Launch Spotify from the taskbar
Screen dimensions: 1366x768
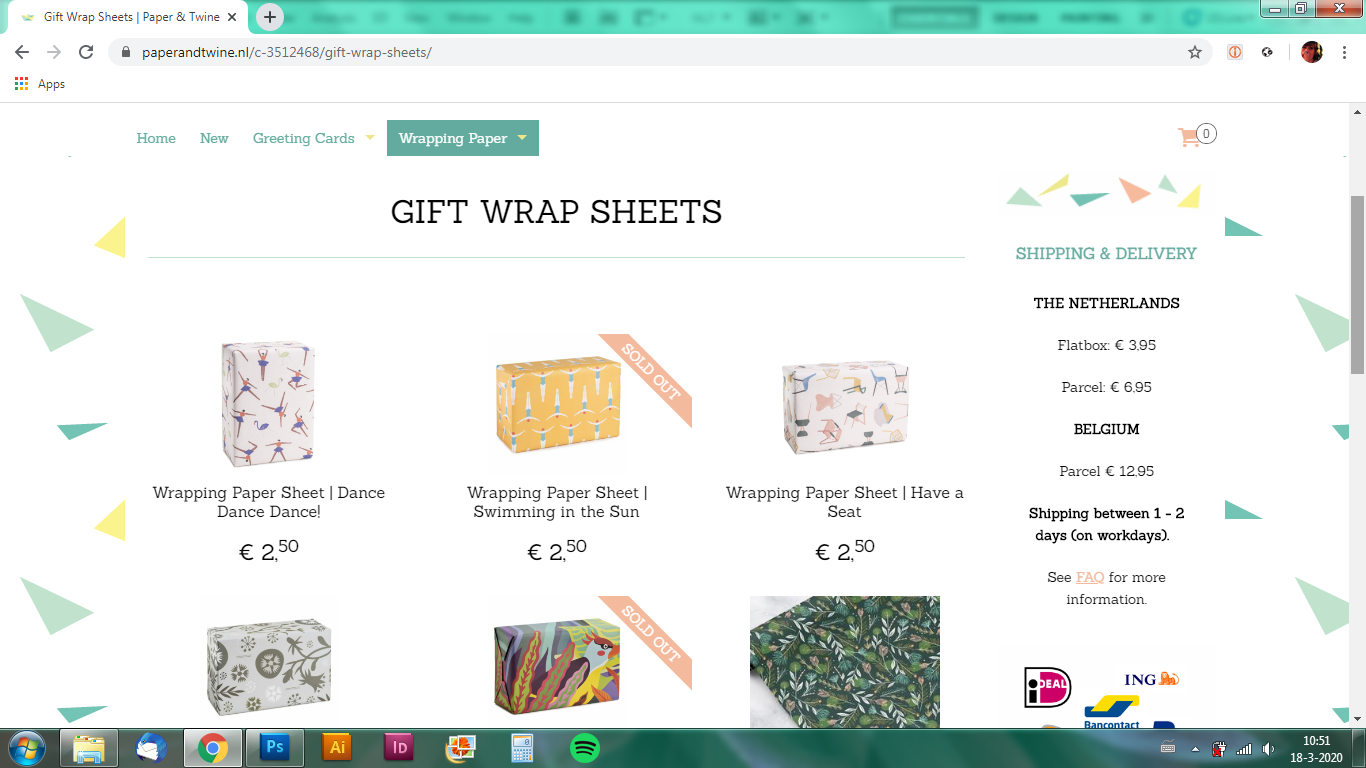[584, 747]
